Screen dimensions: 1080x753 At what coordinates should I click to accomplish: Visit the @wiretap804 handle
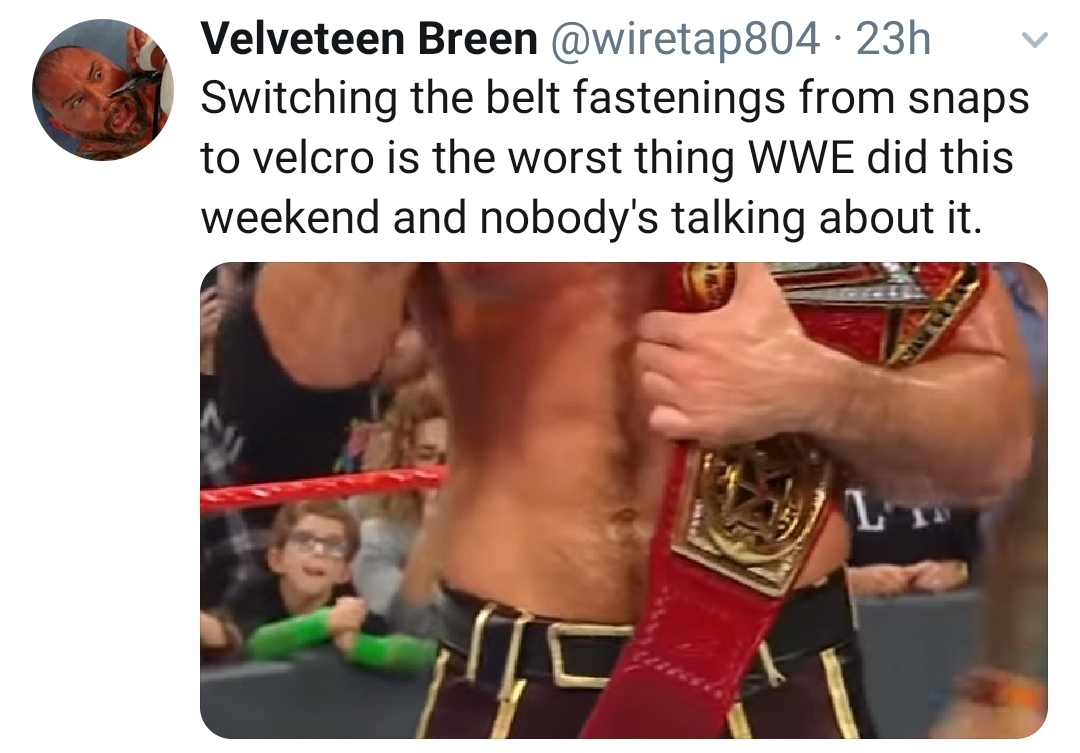684,39
